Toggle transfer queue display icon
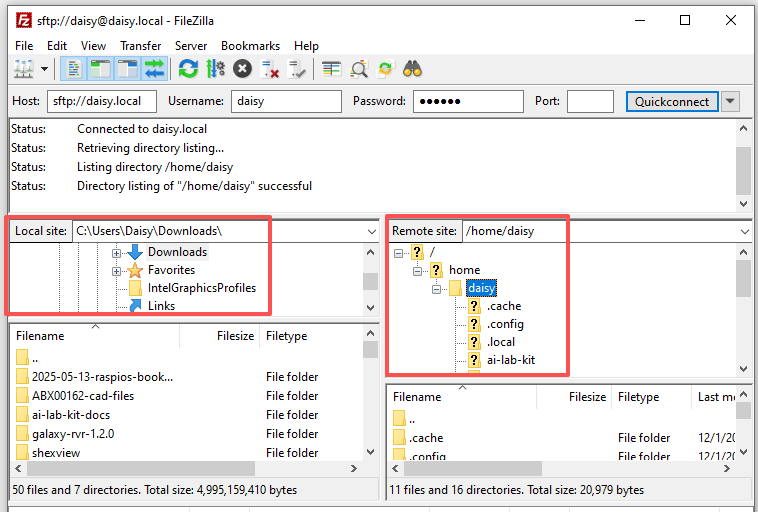 (155, 69)
